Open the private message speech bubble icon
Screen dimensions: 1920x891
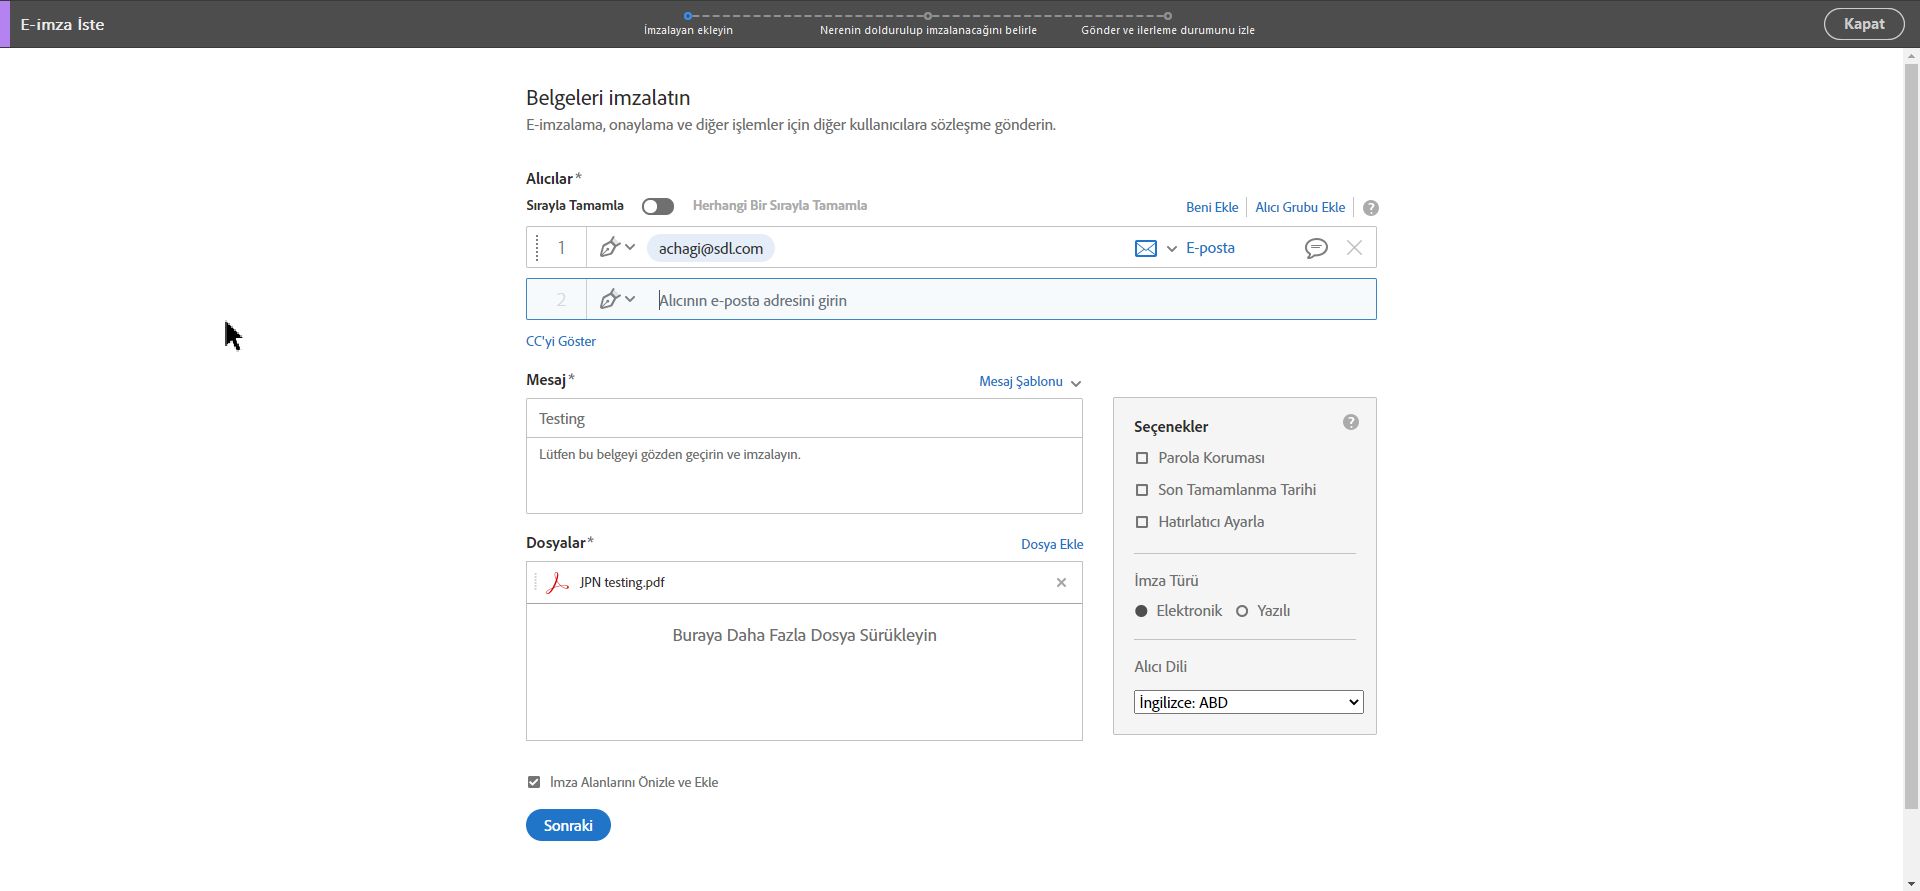point(1316,248)
